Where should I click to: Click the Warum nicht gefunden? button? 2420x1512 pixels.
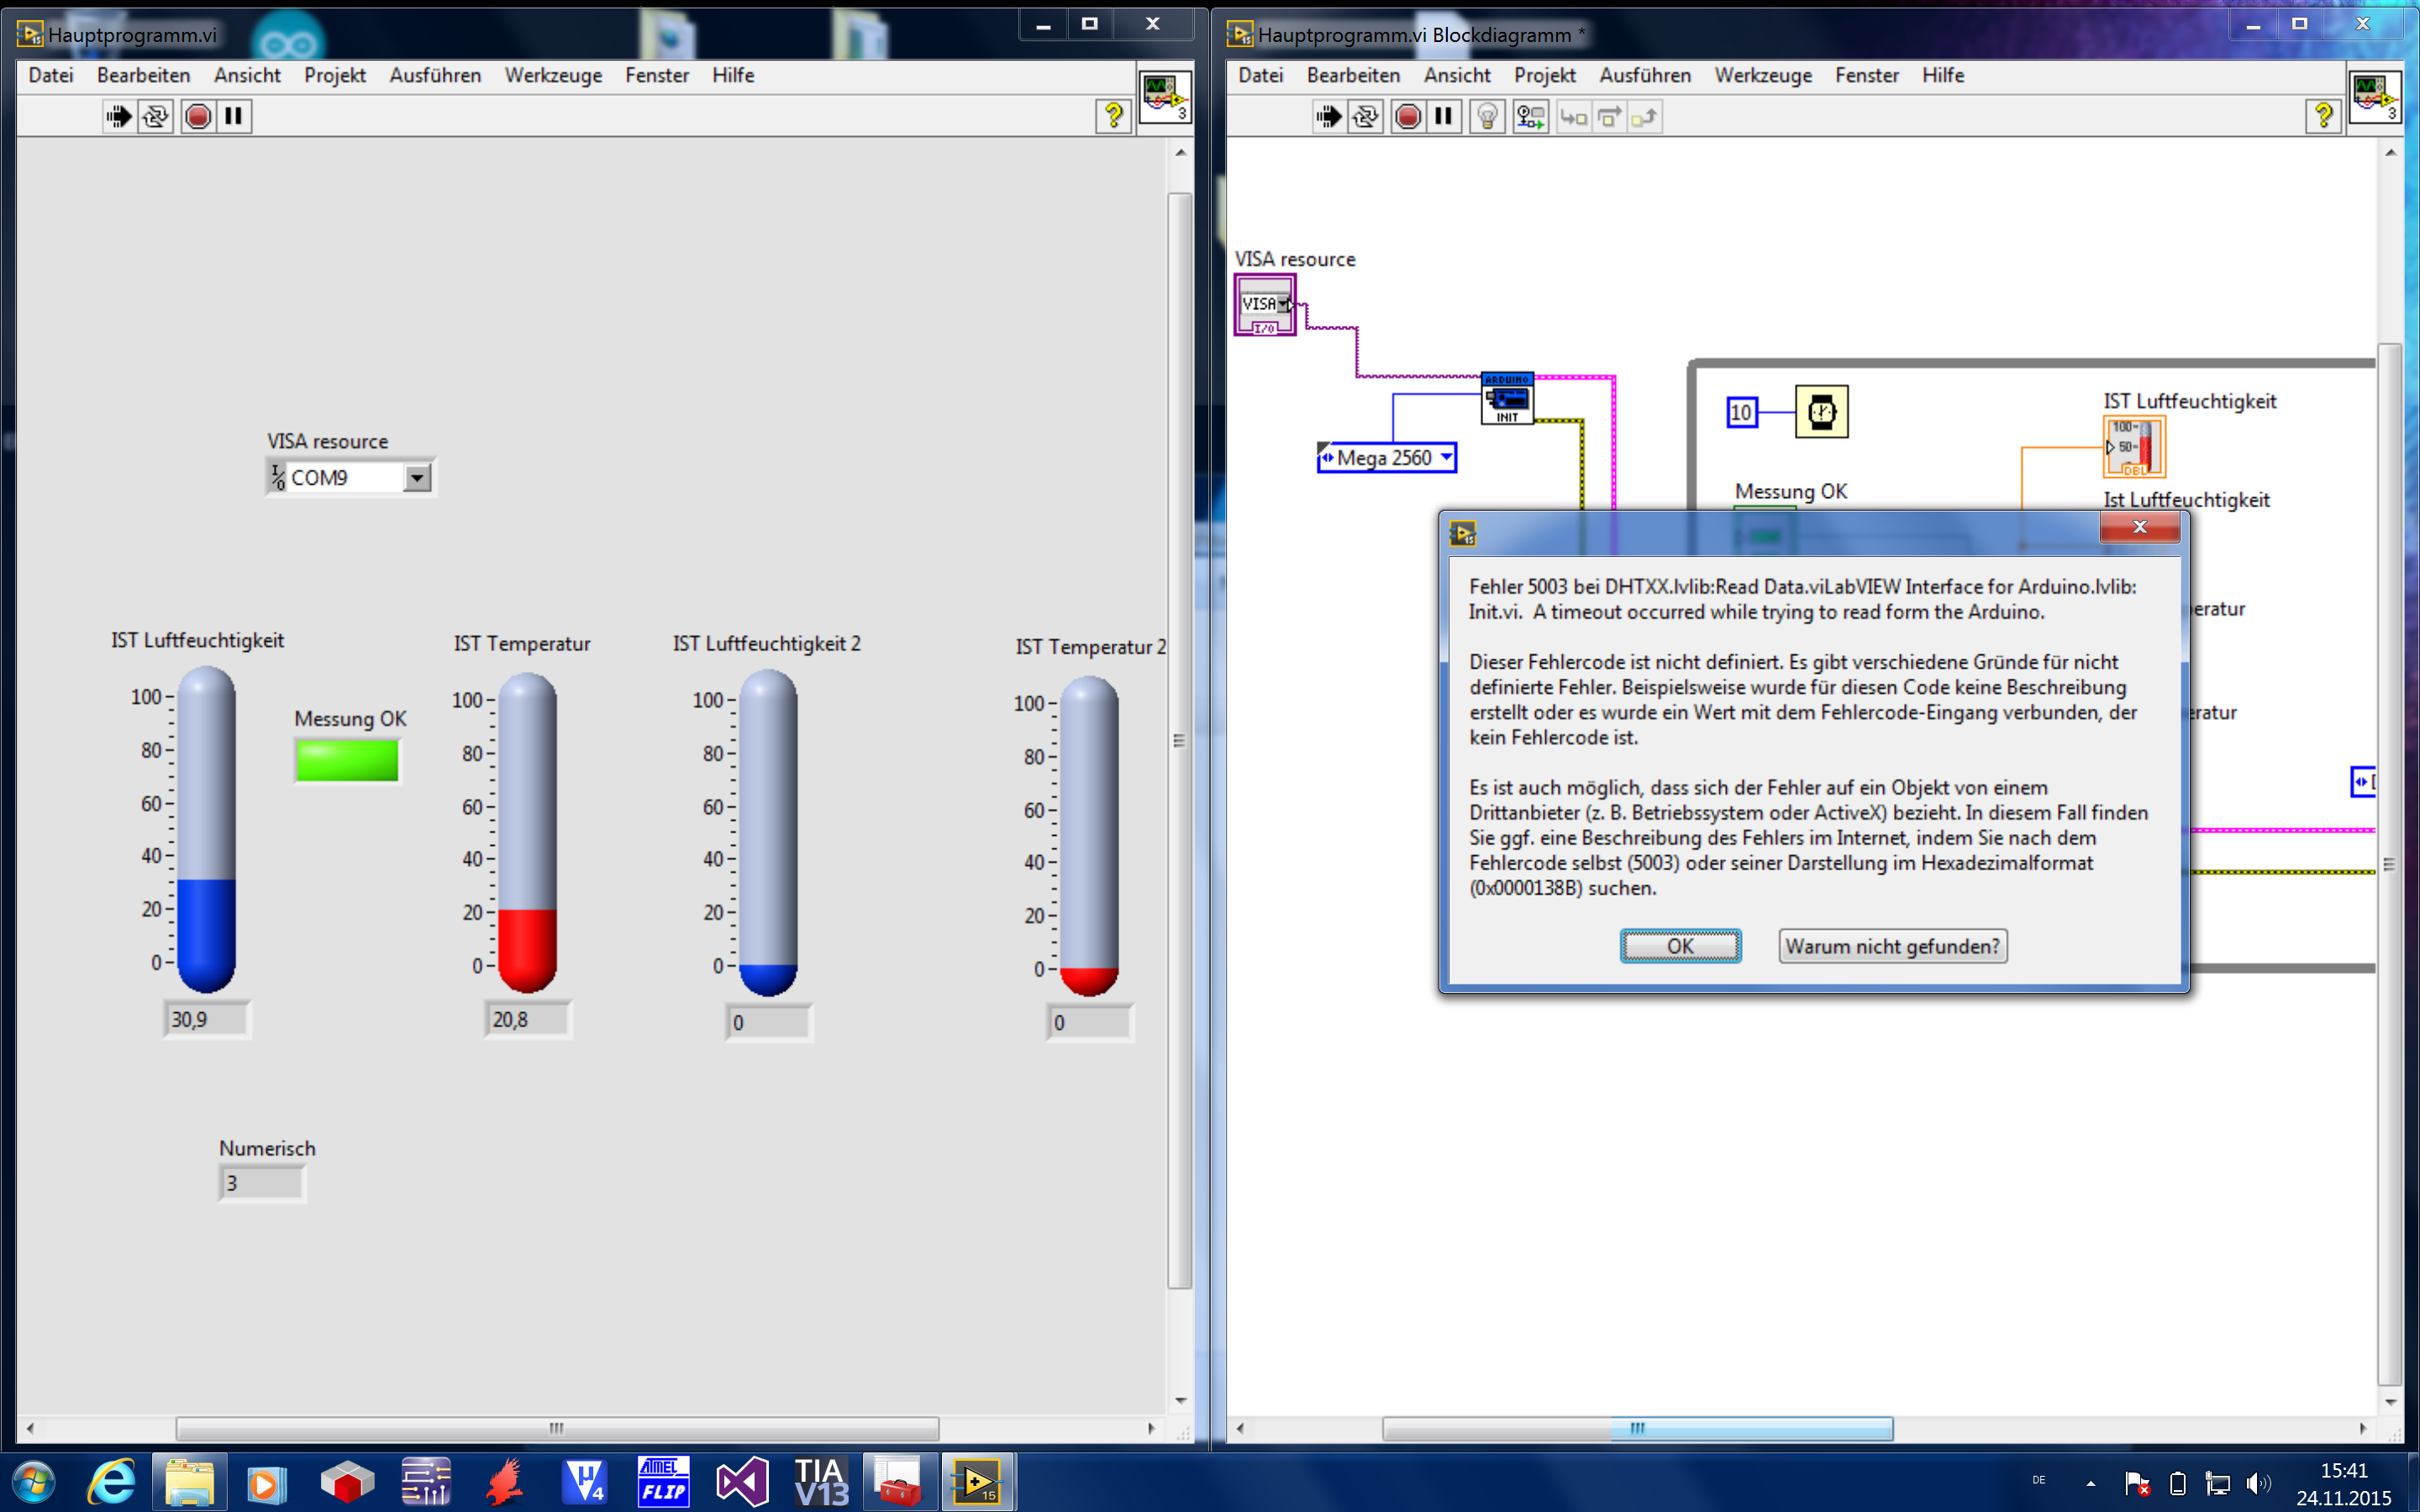(1892, 946)
